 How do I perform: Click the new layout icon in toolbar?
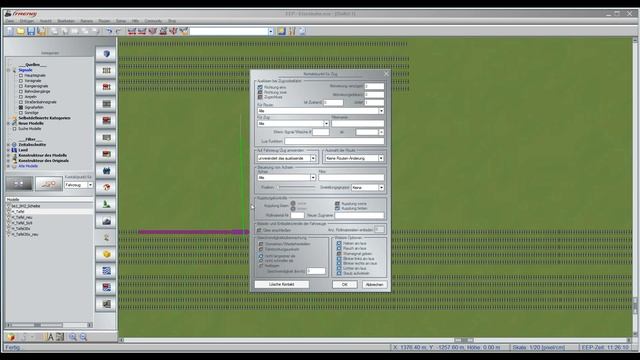[10, 31]
